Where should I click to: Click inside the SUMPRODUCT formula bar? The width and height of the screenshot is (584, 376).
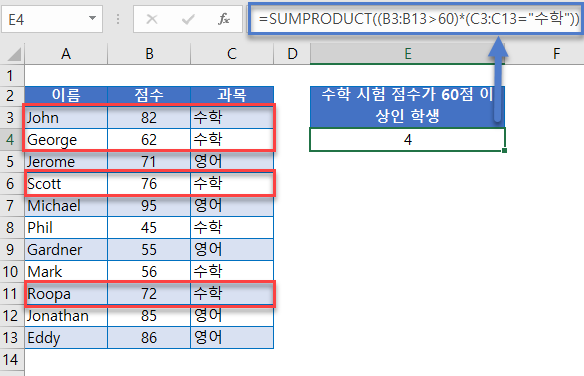coord(415,19)
